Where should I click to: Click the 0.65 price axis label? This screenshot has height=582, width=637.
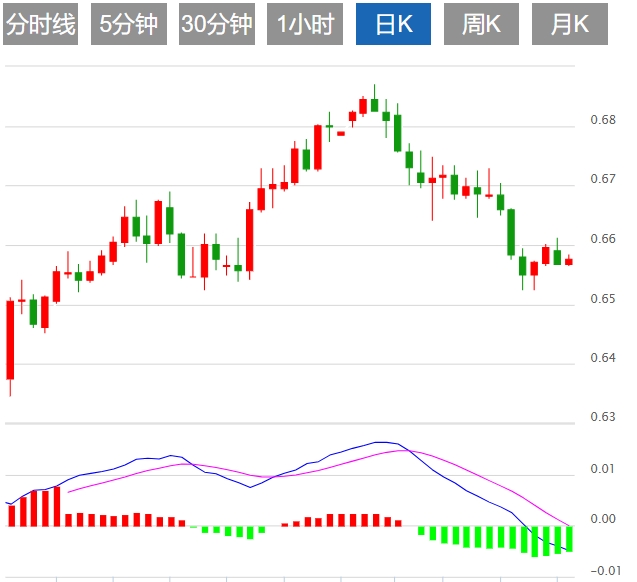pos(603,299)
